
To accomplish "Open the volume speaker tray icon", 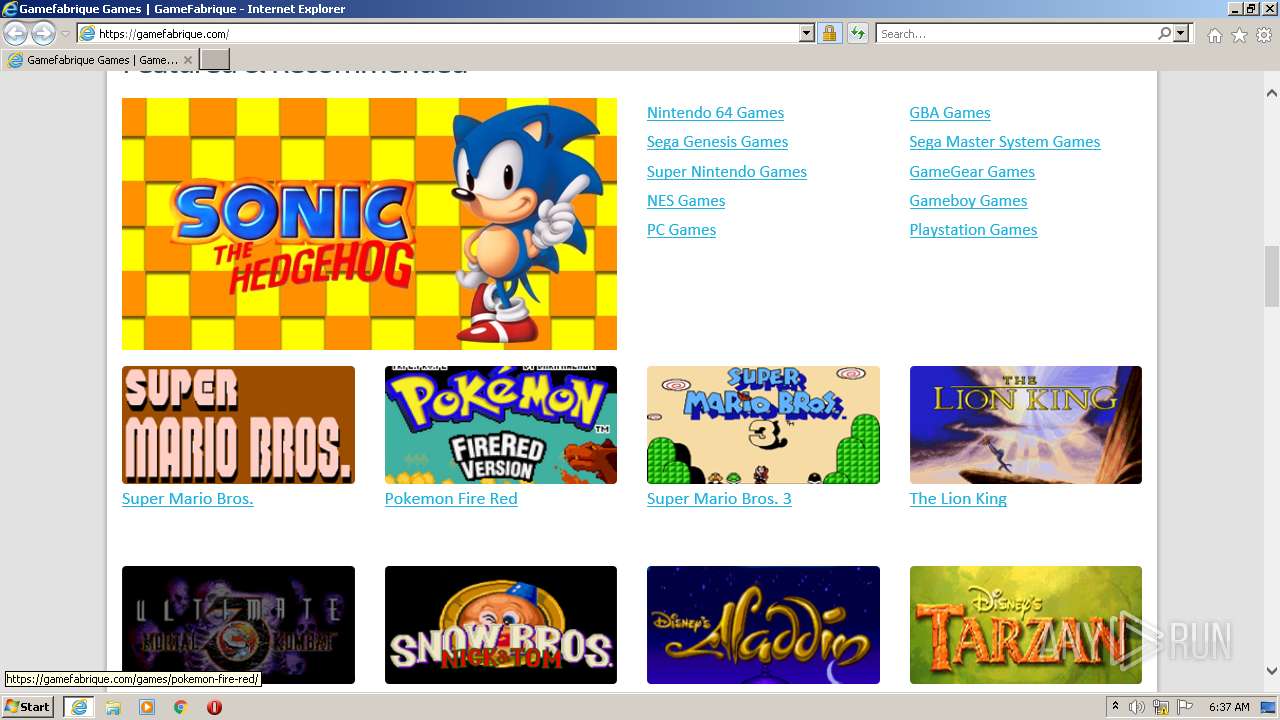I will pyautogui.click(x=1137, y=707).
